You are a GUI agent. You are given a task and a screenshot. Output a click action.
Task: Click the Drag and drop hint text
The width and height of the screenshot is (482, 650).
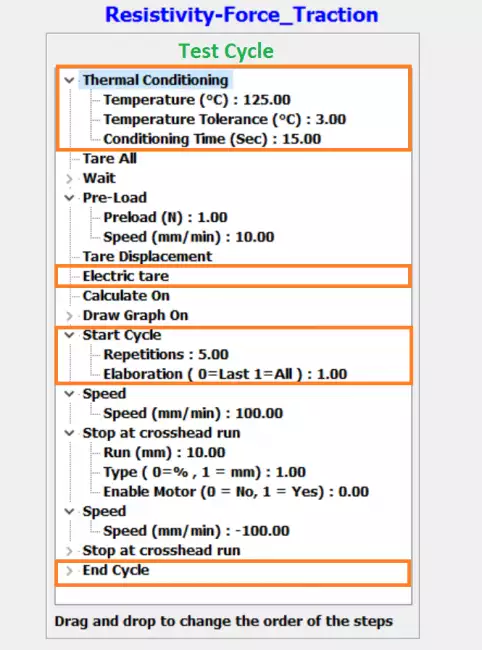click(x=224, y=621)
